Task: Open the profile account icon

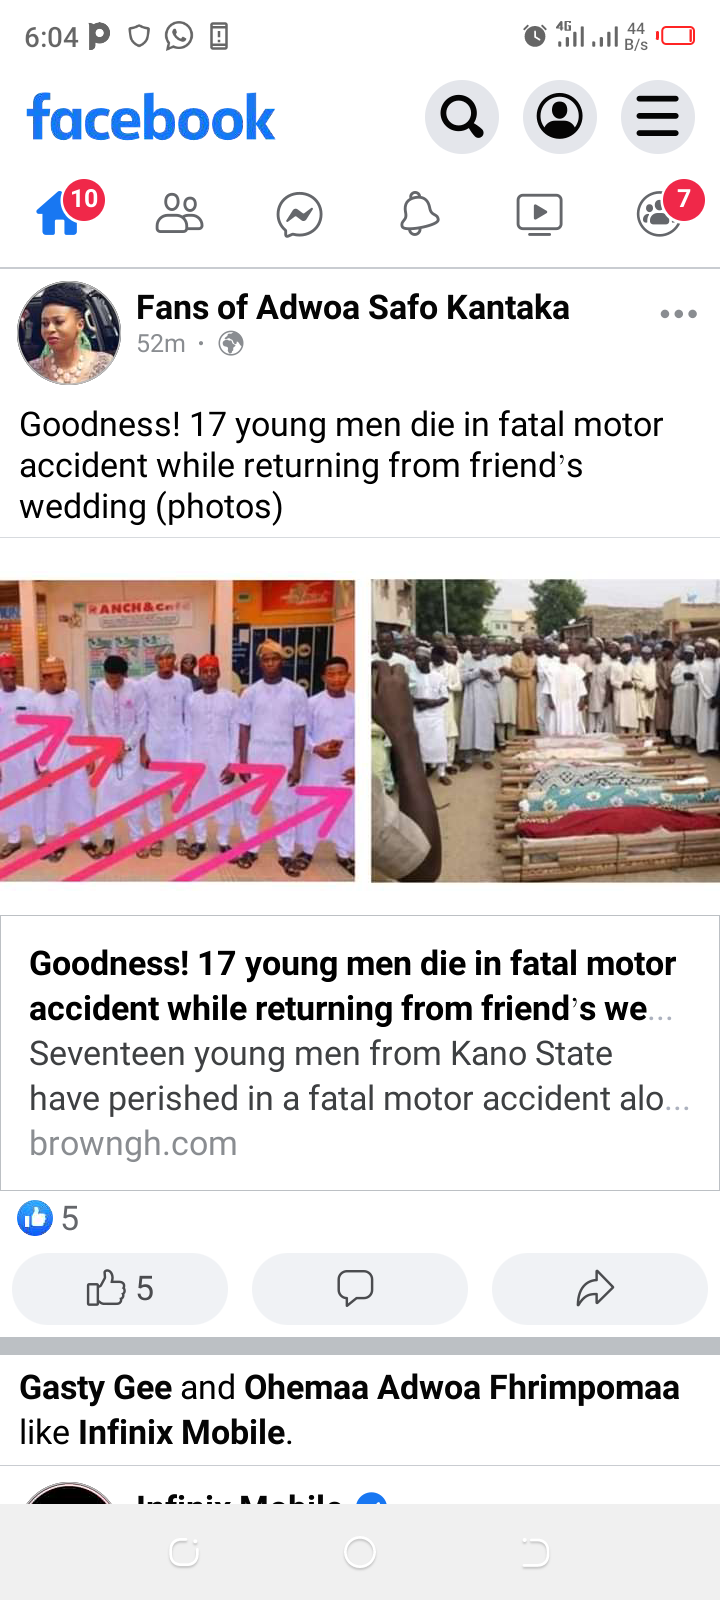Action: click(560, 117)
